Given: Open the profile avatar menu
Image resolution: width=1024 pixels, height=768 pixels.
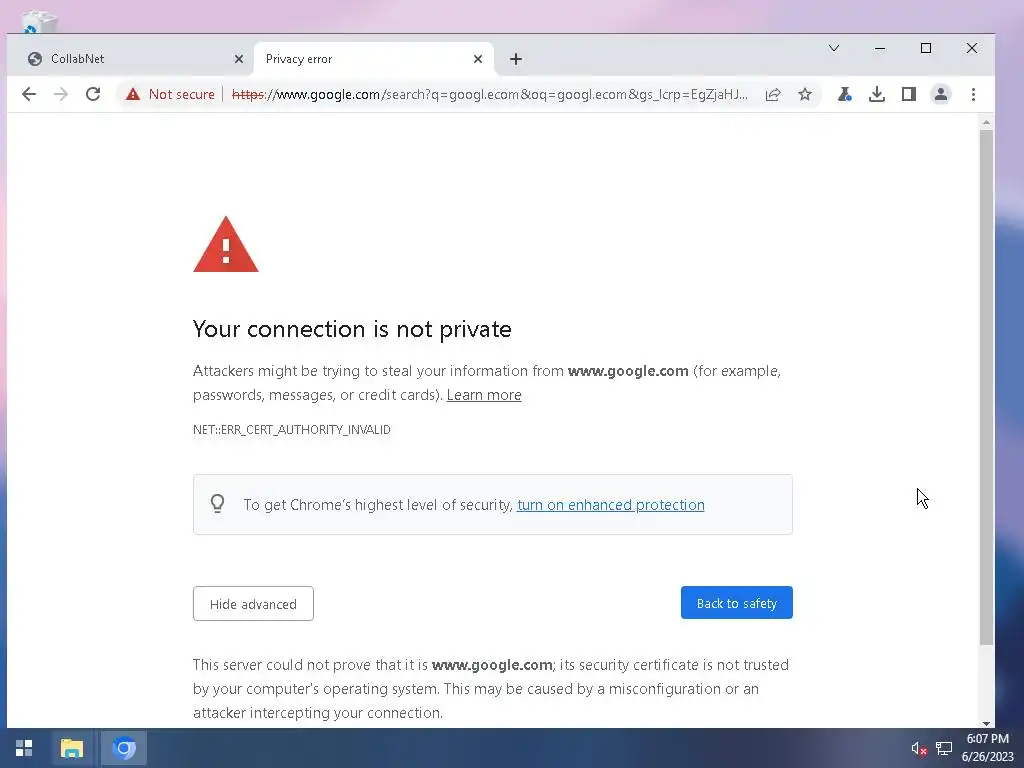Looking at the screenshot, I should 940,94.
